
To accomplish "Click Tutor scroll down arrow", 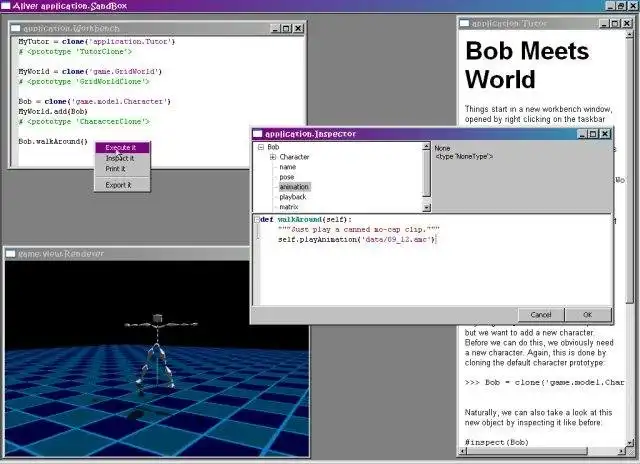I will 630,442.
